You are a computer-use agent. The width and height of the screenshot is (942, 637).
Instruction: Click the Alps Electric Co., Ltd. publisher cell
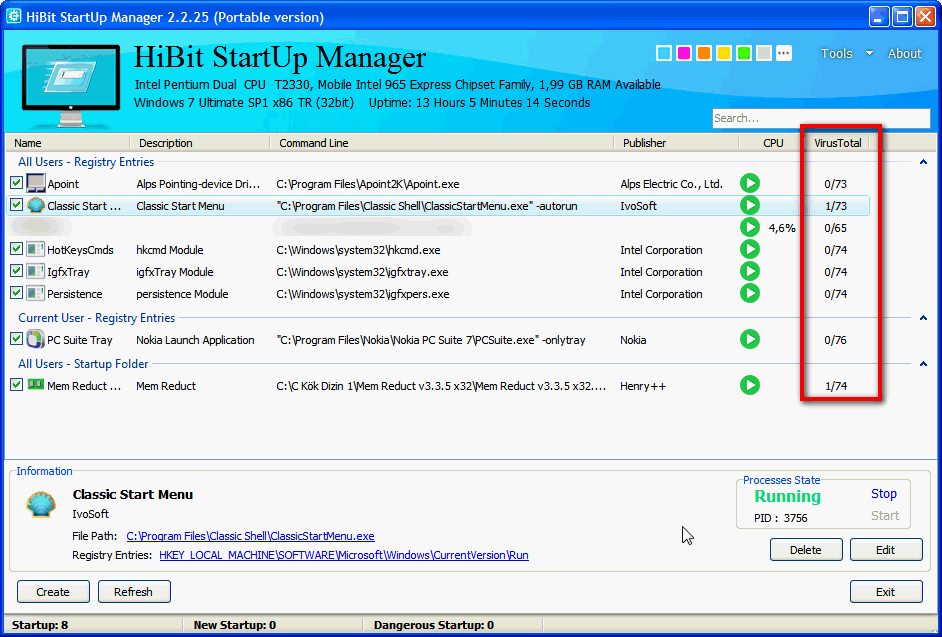(x=672, y=184)
